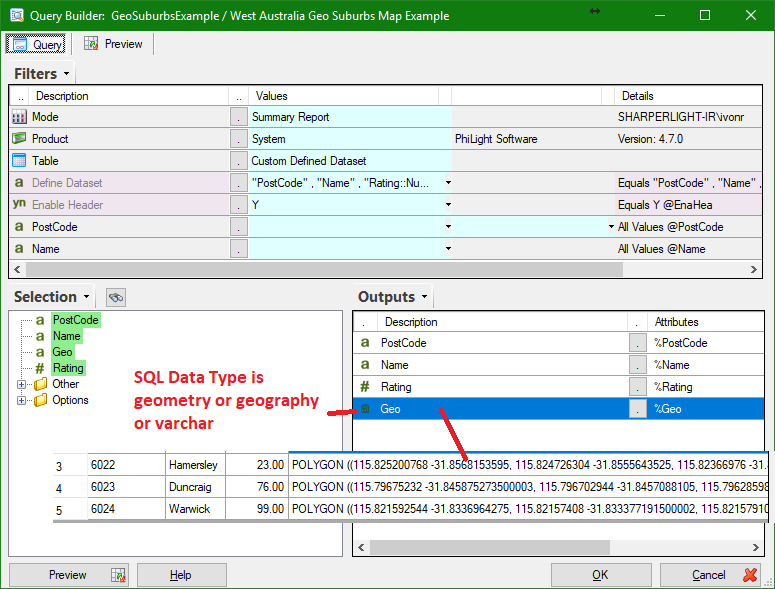The height and width of the screenshot is (589, 775).
Task: Click the Filters horizontal scrollbar thumb
Action: pyautogui.click(x=324, y=269)
